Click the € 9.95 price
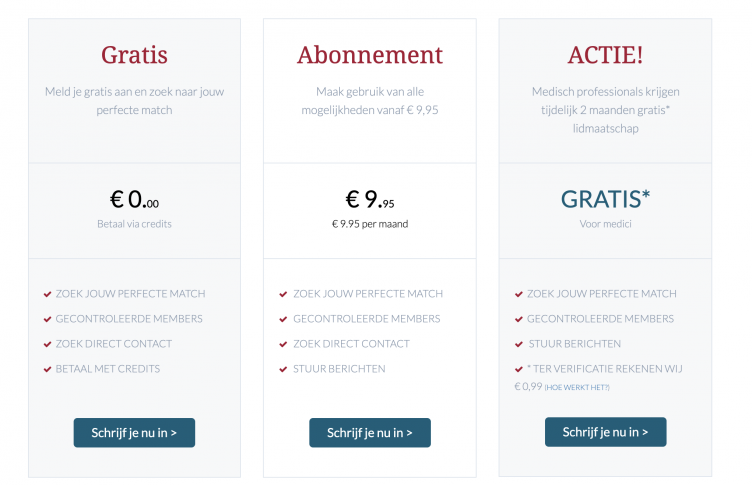The height and width of the screenshot is (485, 752). coord(370,200)
